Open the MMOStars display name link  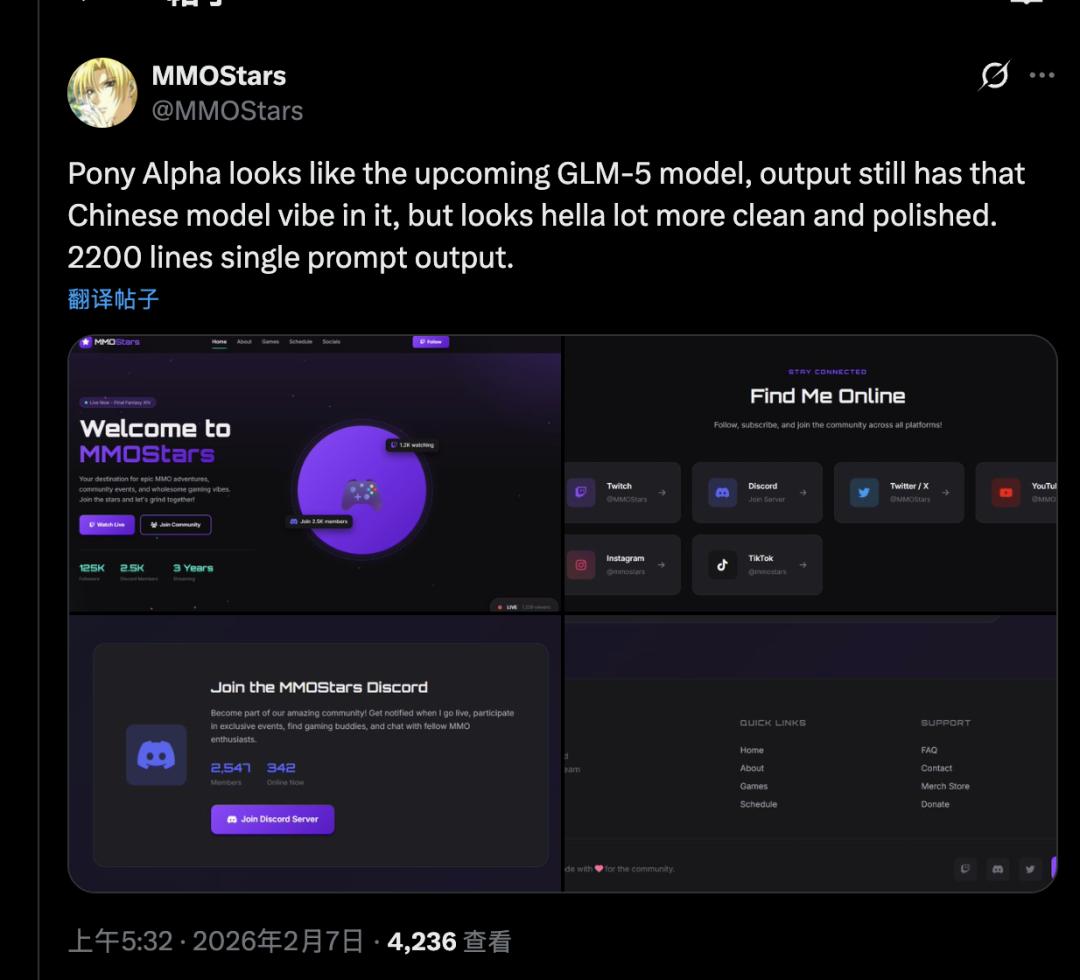coord(218,76)
